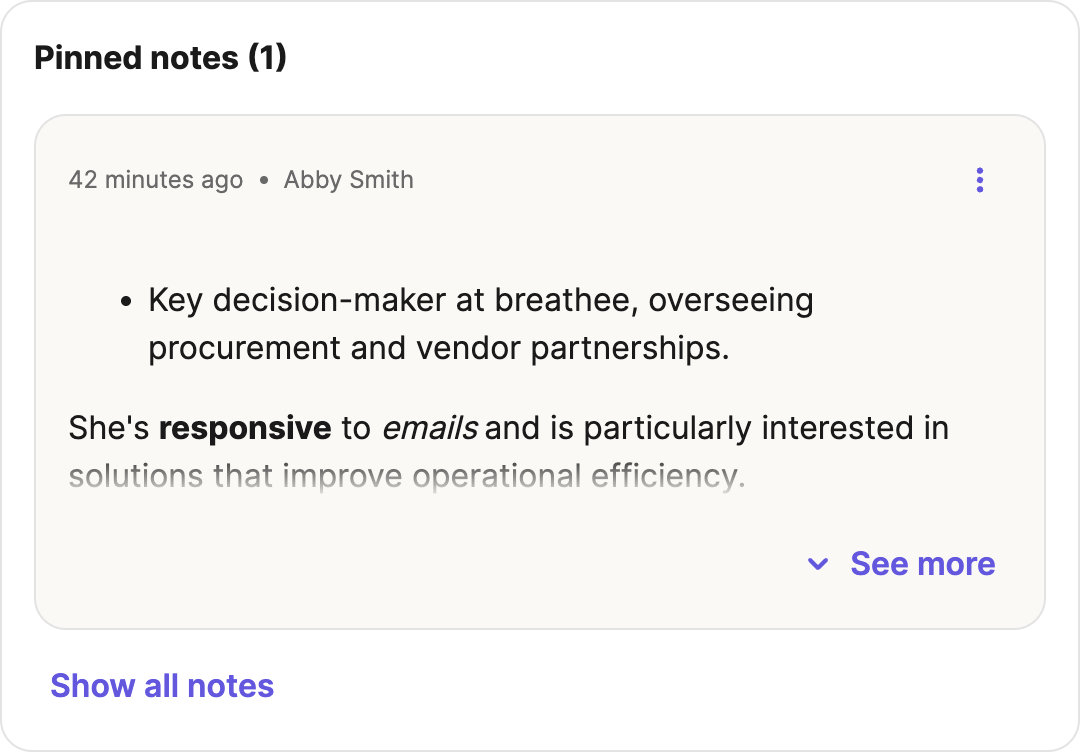This screenshot has height=752, width=1080.
Task: Click the bullet point before Key decision-maker
Action: 124,299
